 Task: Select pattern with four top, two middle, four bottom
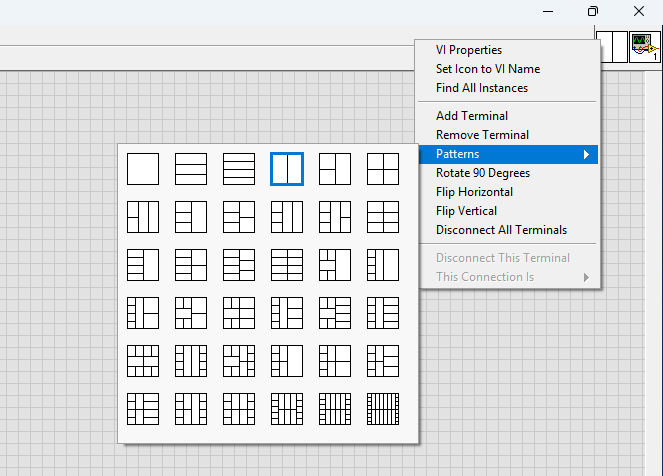point(143,361)
